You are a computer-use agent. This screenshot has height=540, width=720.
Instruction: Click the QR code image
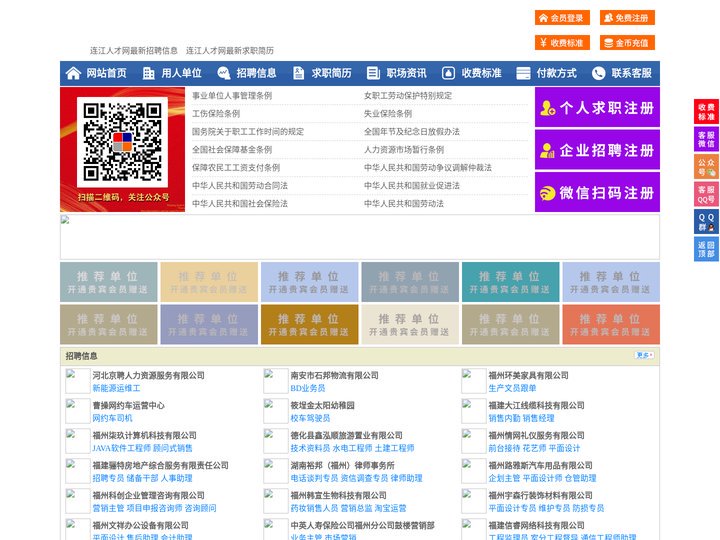[122, 142]
